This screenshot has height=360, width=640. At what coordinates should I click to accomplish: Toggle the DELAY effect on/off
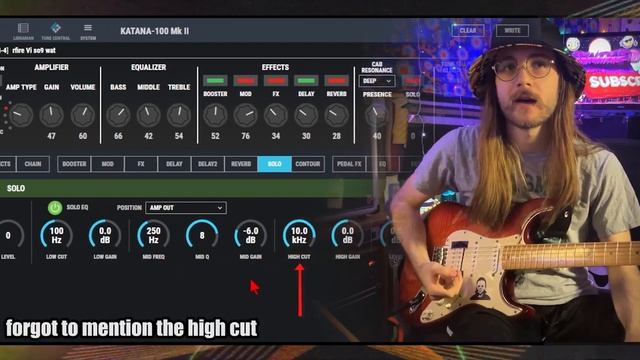point(306,80)
